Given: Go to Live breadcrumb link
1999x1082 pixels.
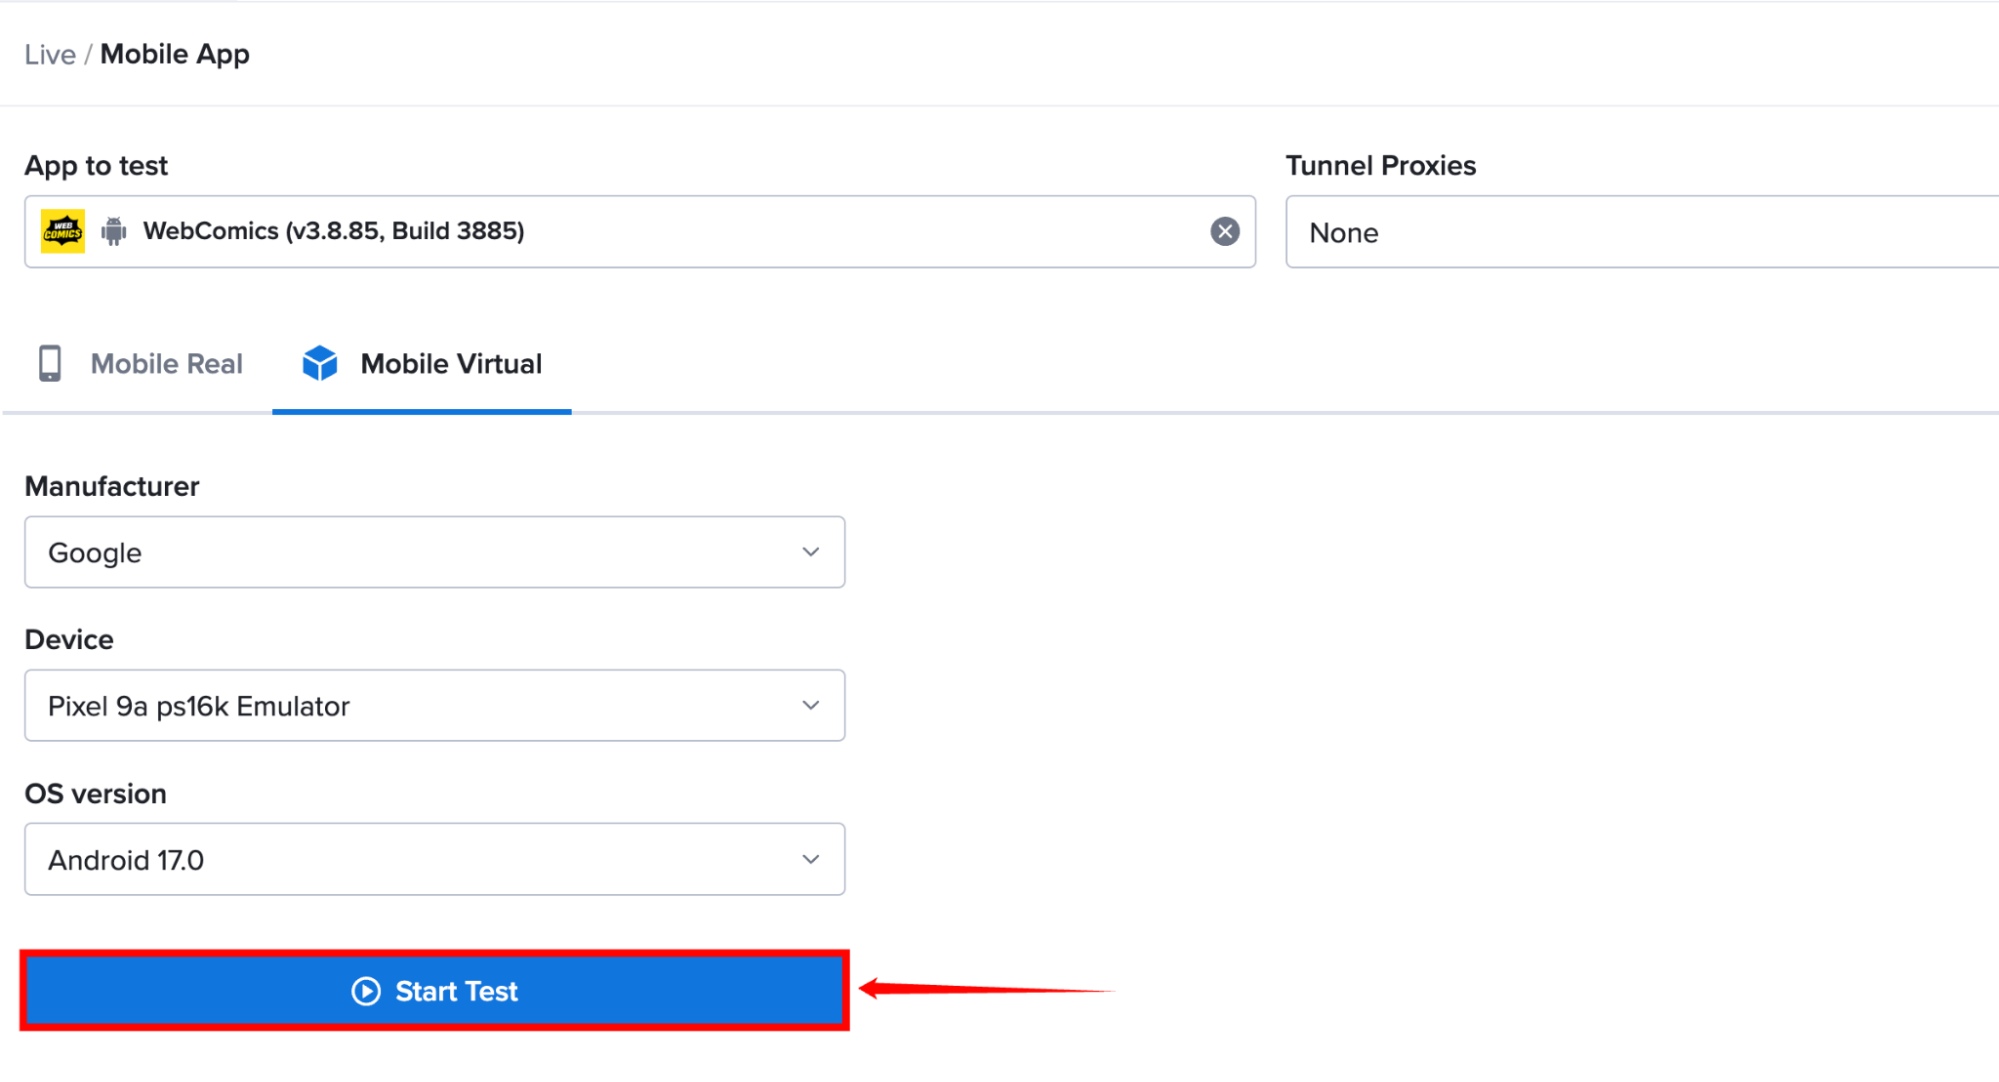Looking at the screenshot, I should tap(50, 54).
